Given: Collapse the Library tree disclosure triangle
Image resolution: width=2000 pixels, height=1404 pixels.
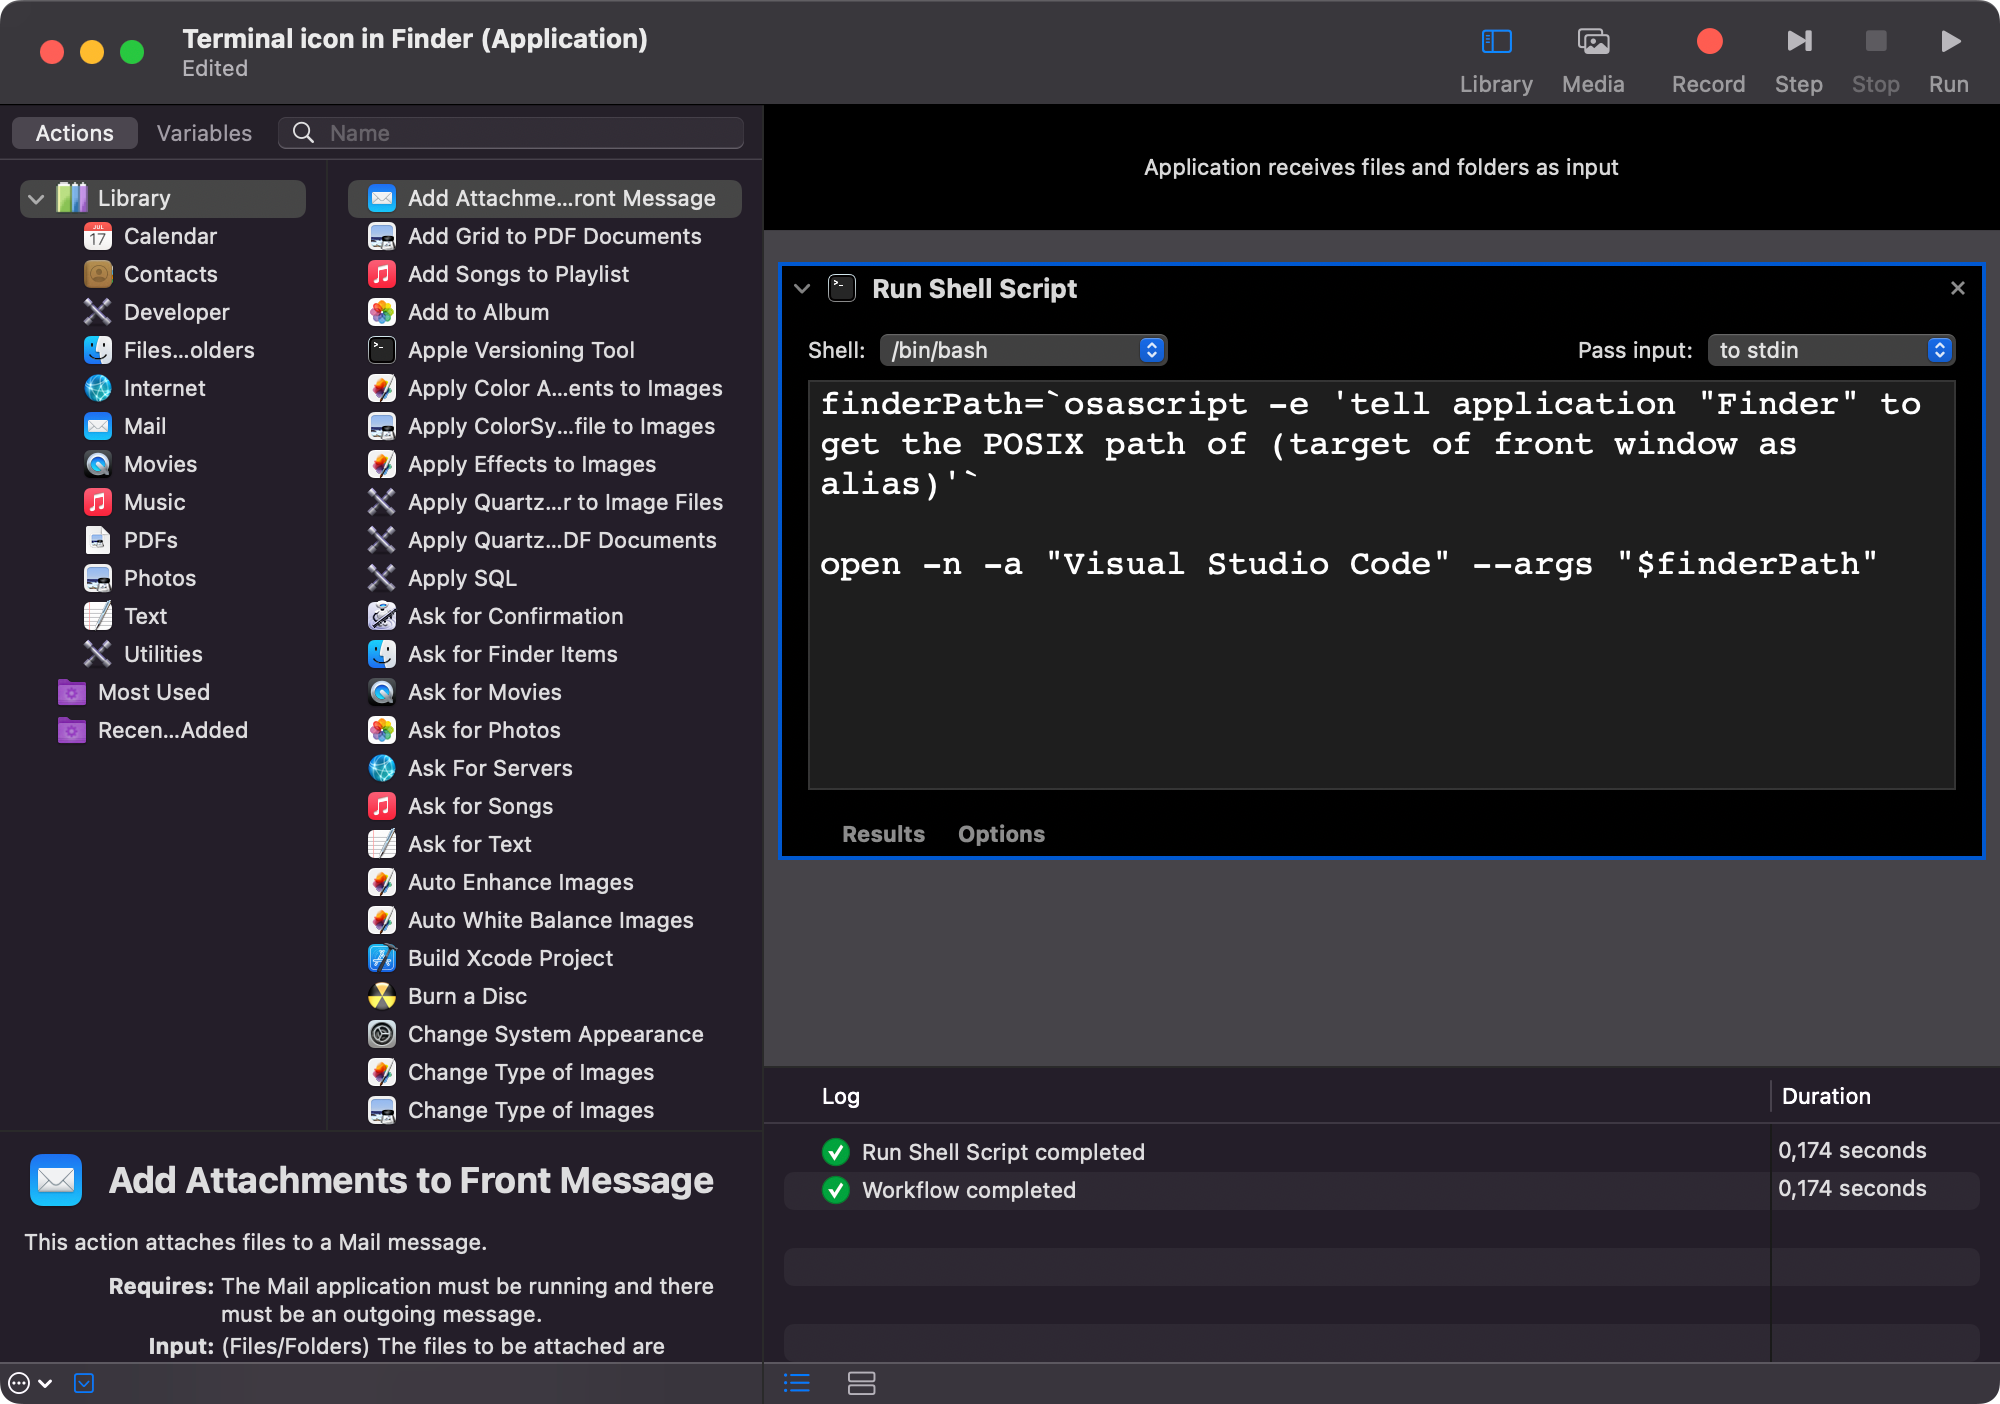Looking at the screenshot, I should click(37, 198).
